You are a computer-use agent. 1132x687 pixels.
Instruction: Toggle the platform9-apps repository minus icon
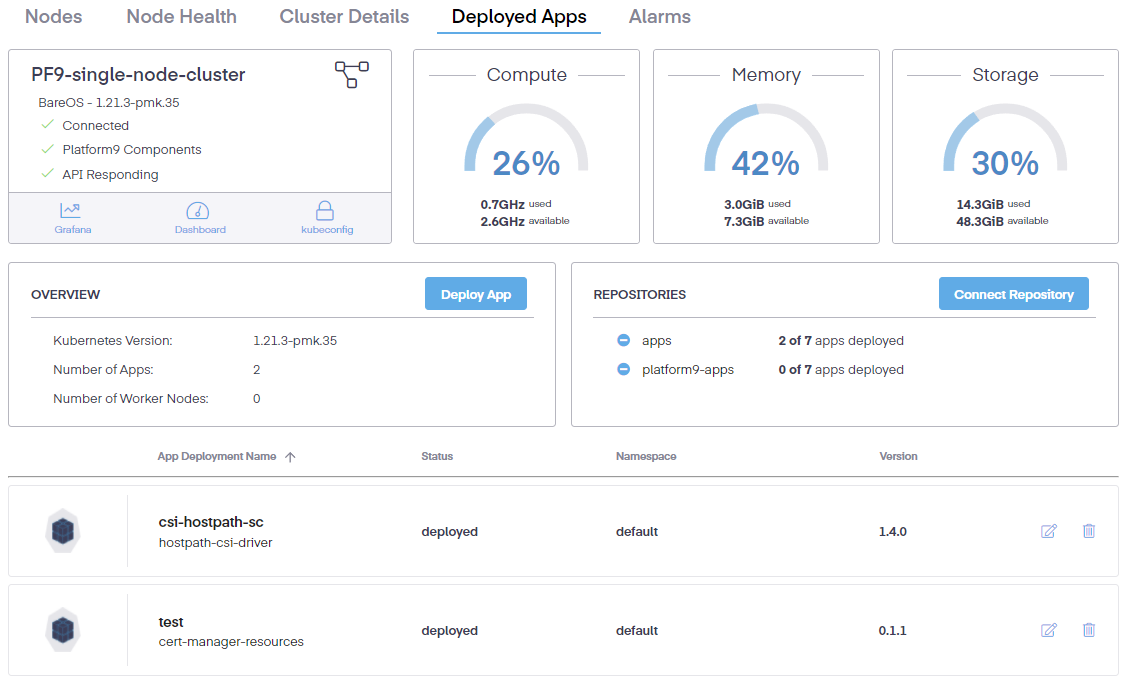tap(623, 370)
